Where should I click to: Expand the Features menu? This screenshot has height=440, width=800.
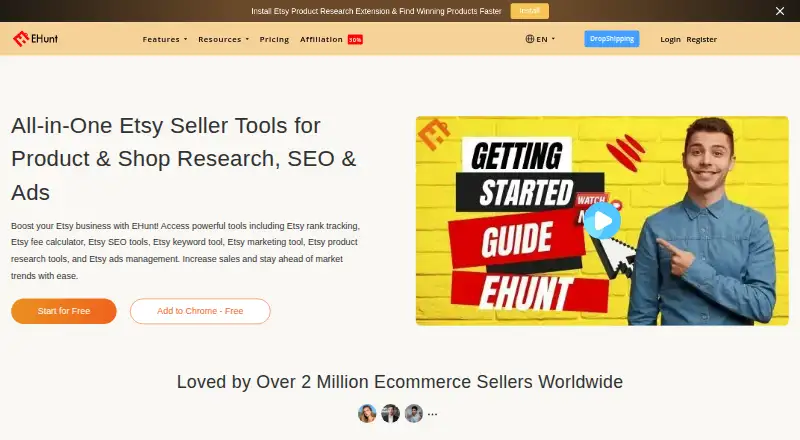[165, 39]
